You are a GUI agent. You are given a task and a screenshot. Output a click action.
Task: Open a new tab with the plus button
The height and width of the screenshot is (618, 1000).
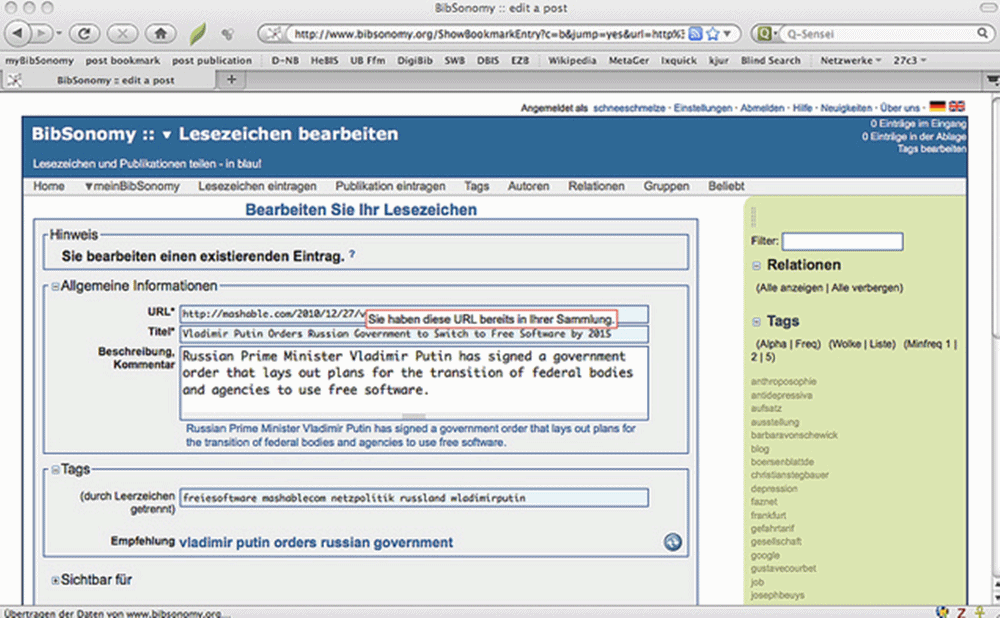pos(232,79)
